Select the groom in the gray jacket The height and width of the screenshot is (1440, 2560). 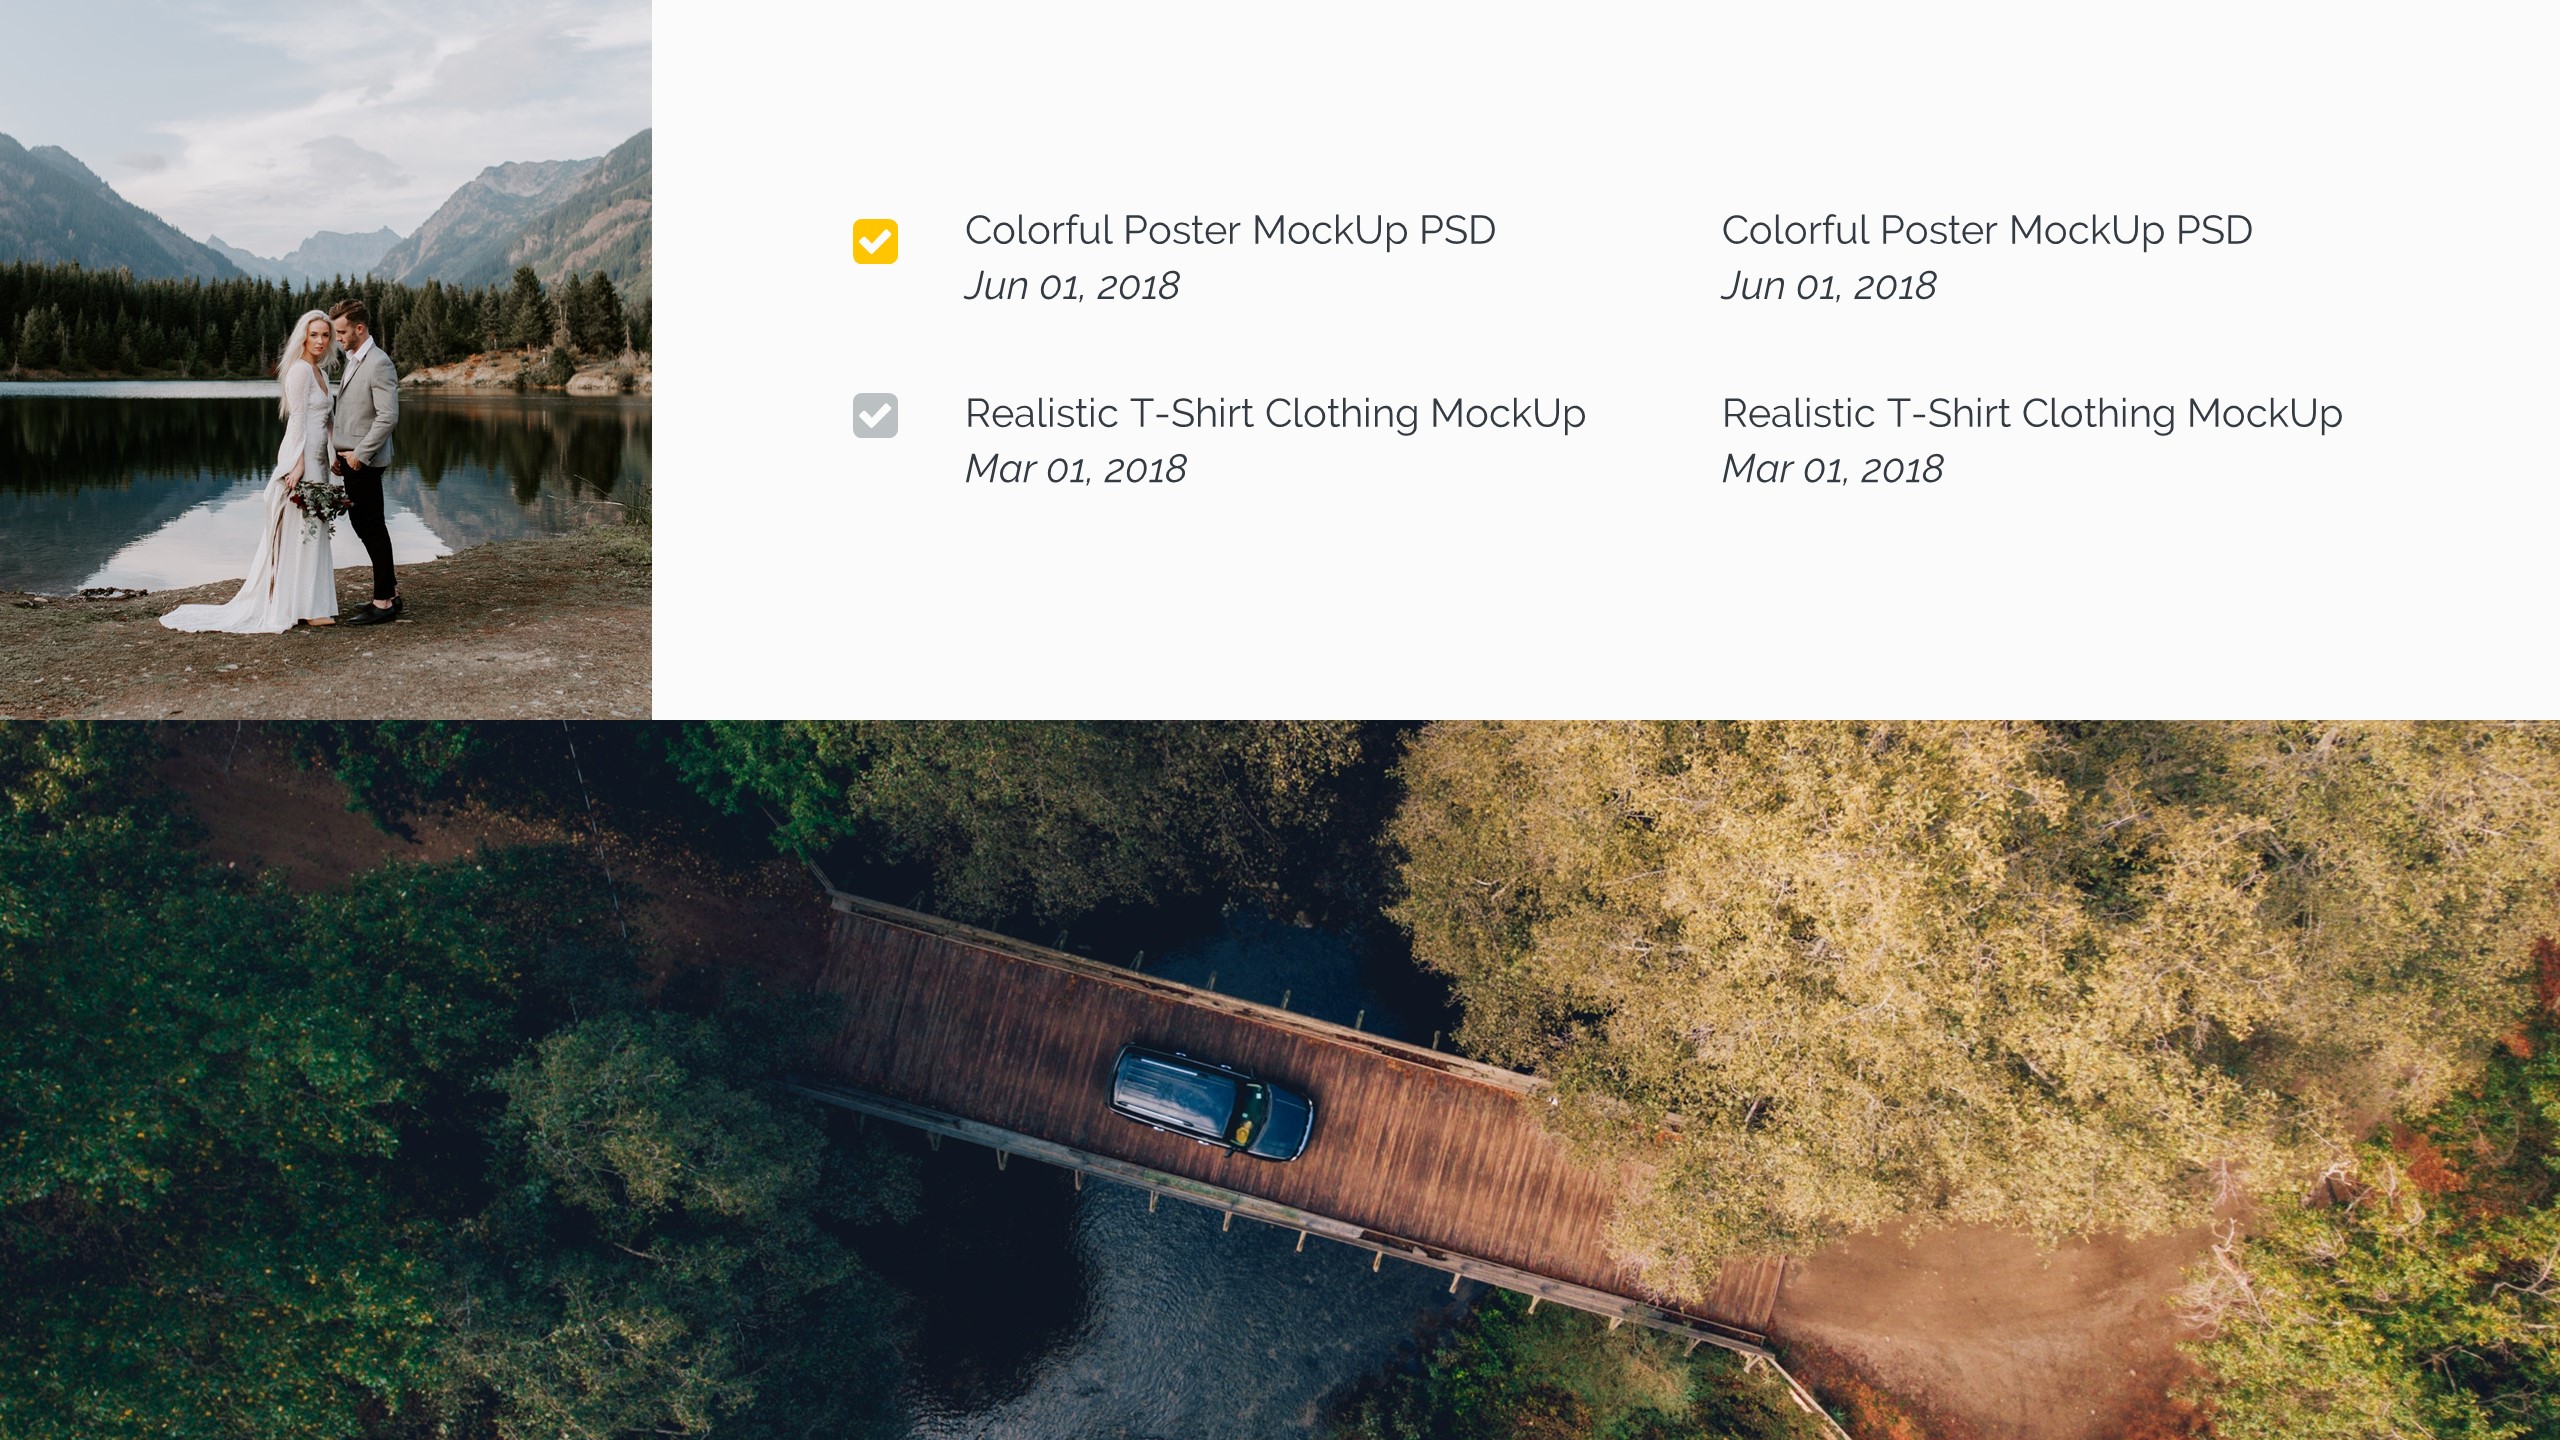[368, 460]
